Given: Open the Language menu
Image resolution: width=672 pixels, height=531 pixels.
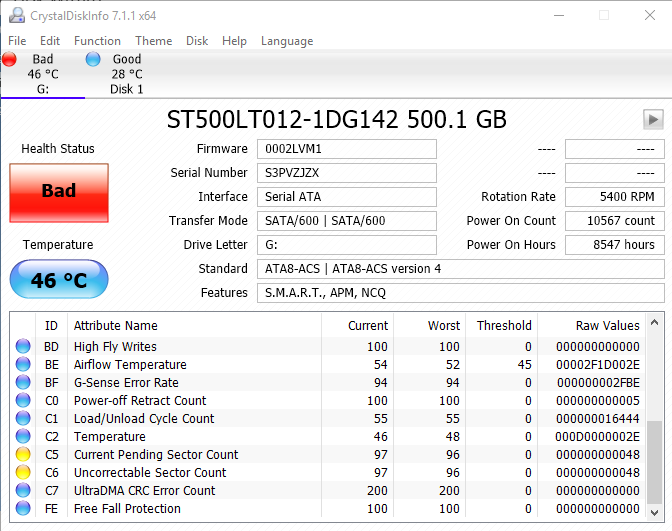Looking at the screenshot, I should (287, 41).
